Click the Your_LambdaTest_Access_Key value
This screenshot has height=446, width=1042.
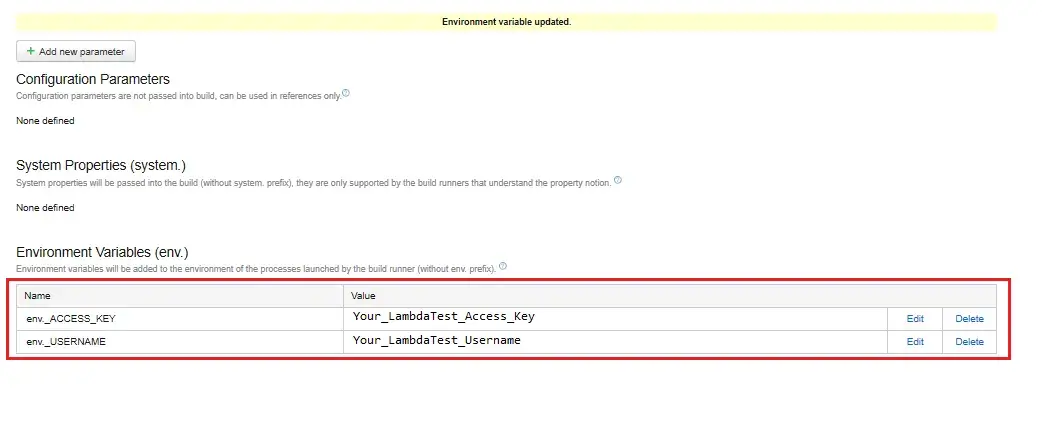(x=443, y=316)
